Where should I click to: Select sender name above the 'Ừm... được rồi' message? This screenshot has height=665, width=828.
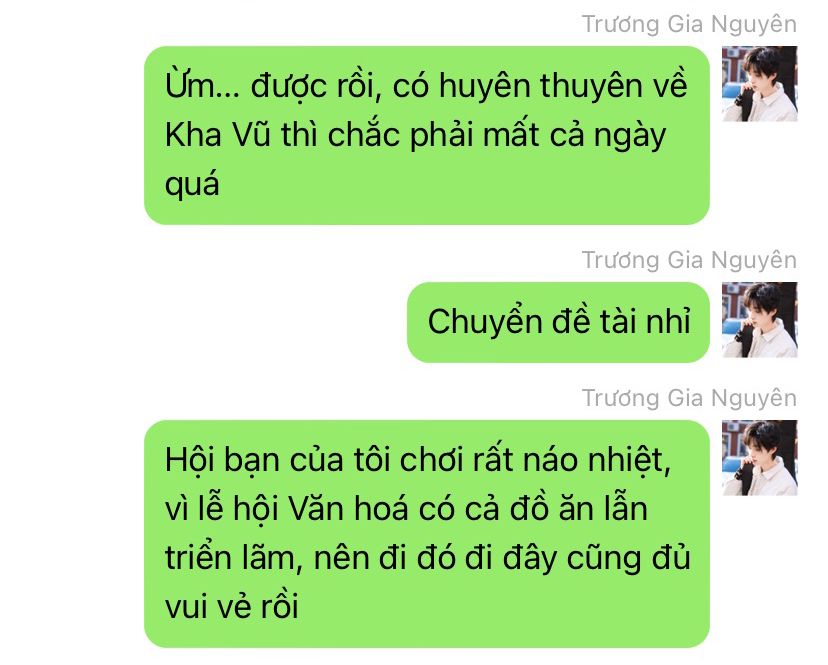[x=689, y=25]
